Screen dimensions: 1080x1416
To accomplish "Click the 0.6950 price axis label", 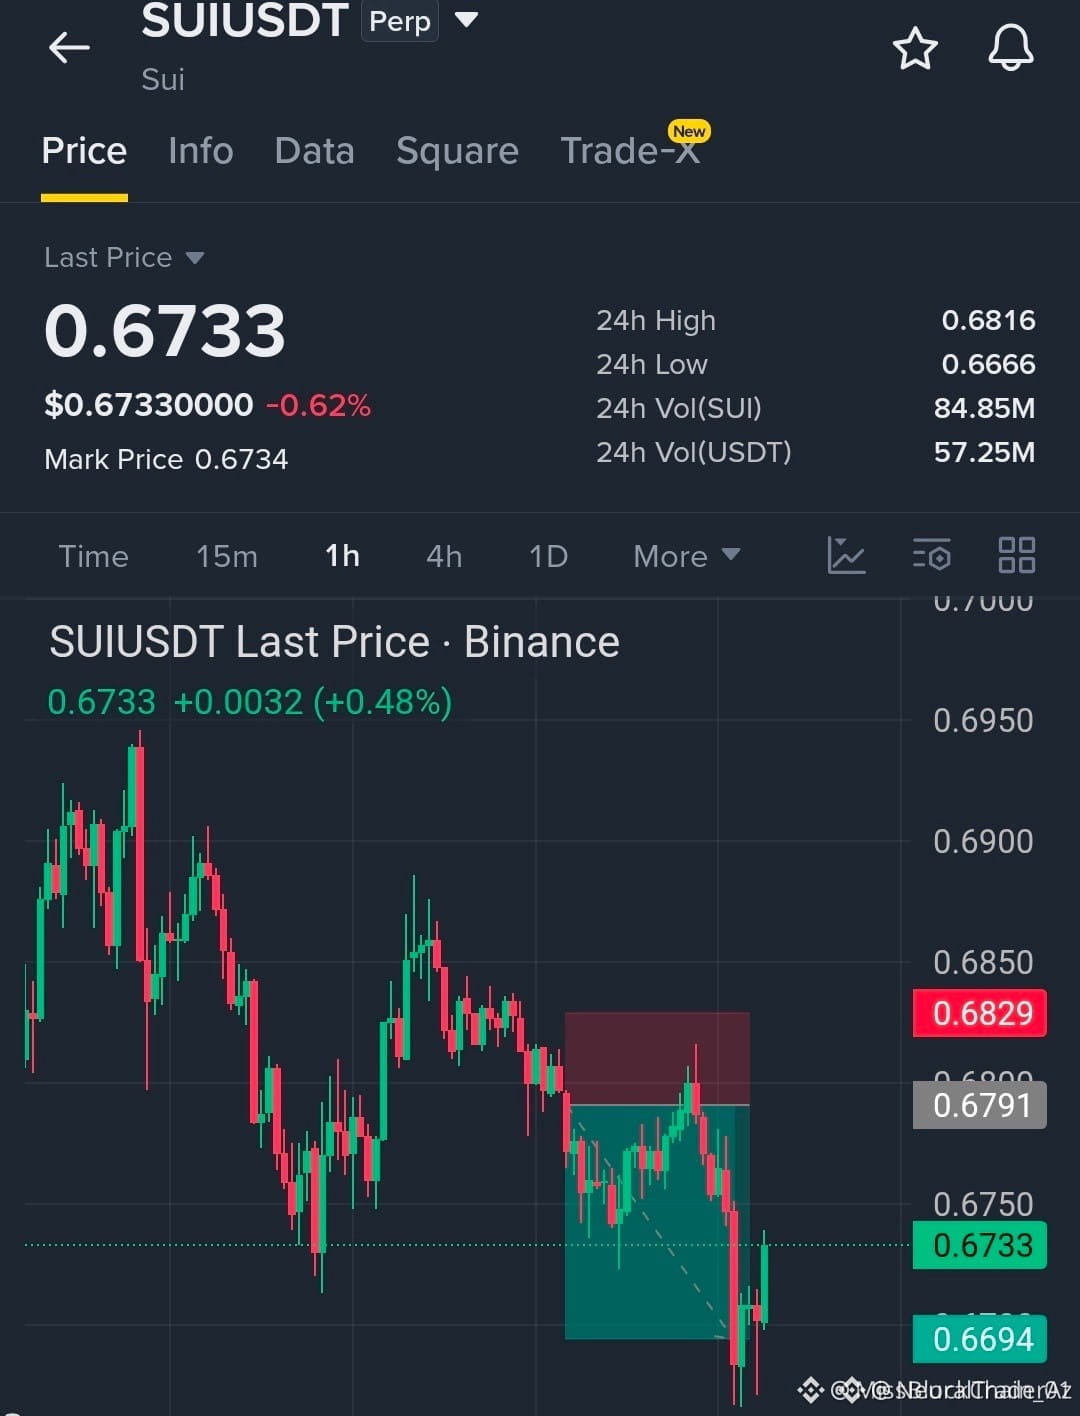I will click(x=983, y=720).
